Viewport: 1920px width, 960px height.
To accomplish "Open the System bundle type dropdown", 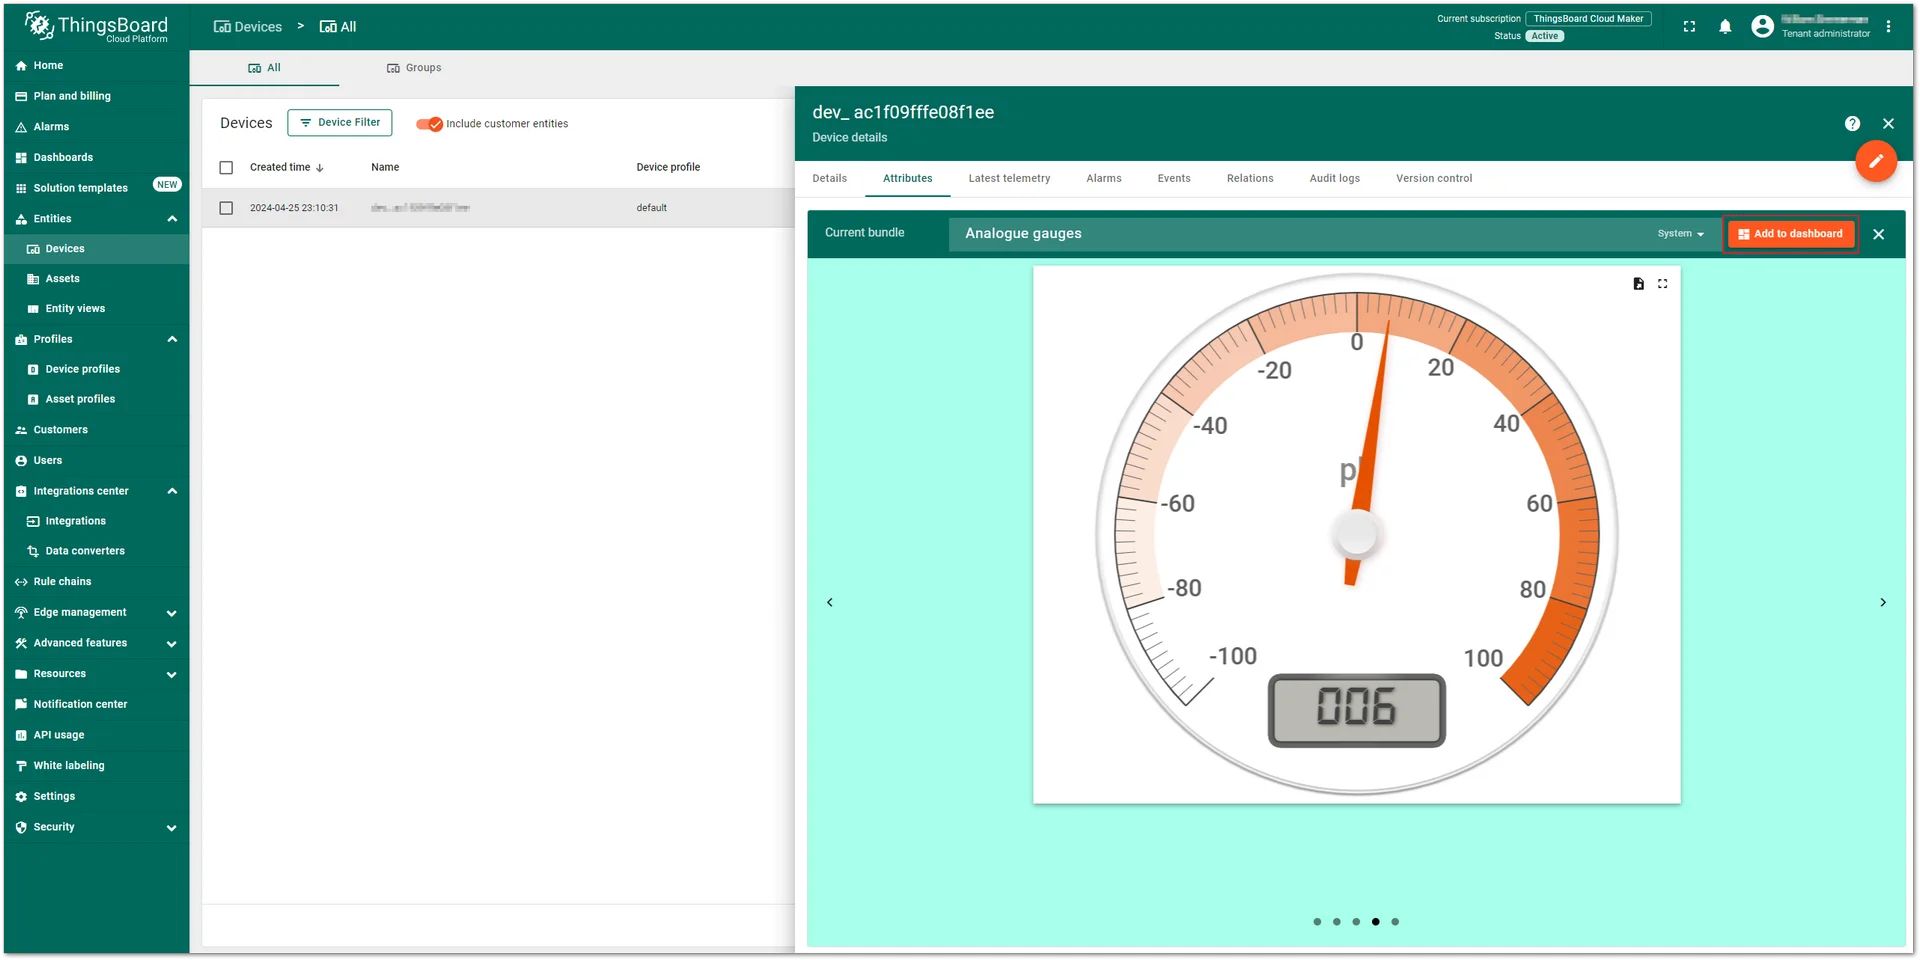I will (1680, 234).
